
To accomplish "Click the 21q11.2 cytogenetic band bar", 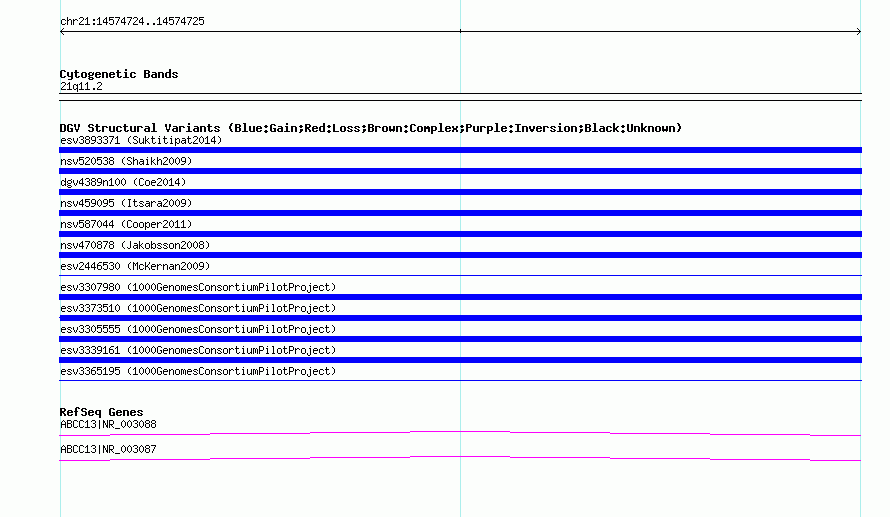I will pyautogui.click(x=460, y=97).
